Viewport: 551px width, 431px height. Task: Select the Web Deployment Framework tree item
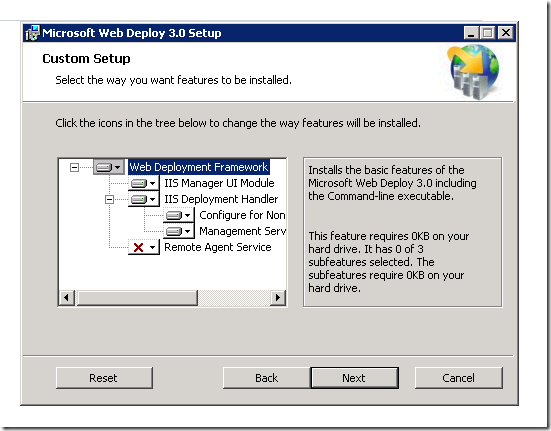(x=199, y=167)
